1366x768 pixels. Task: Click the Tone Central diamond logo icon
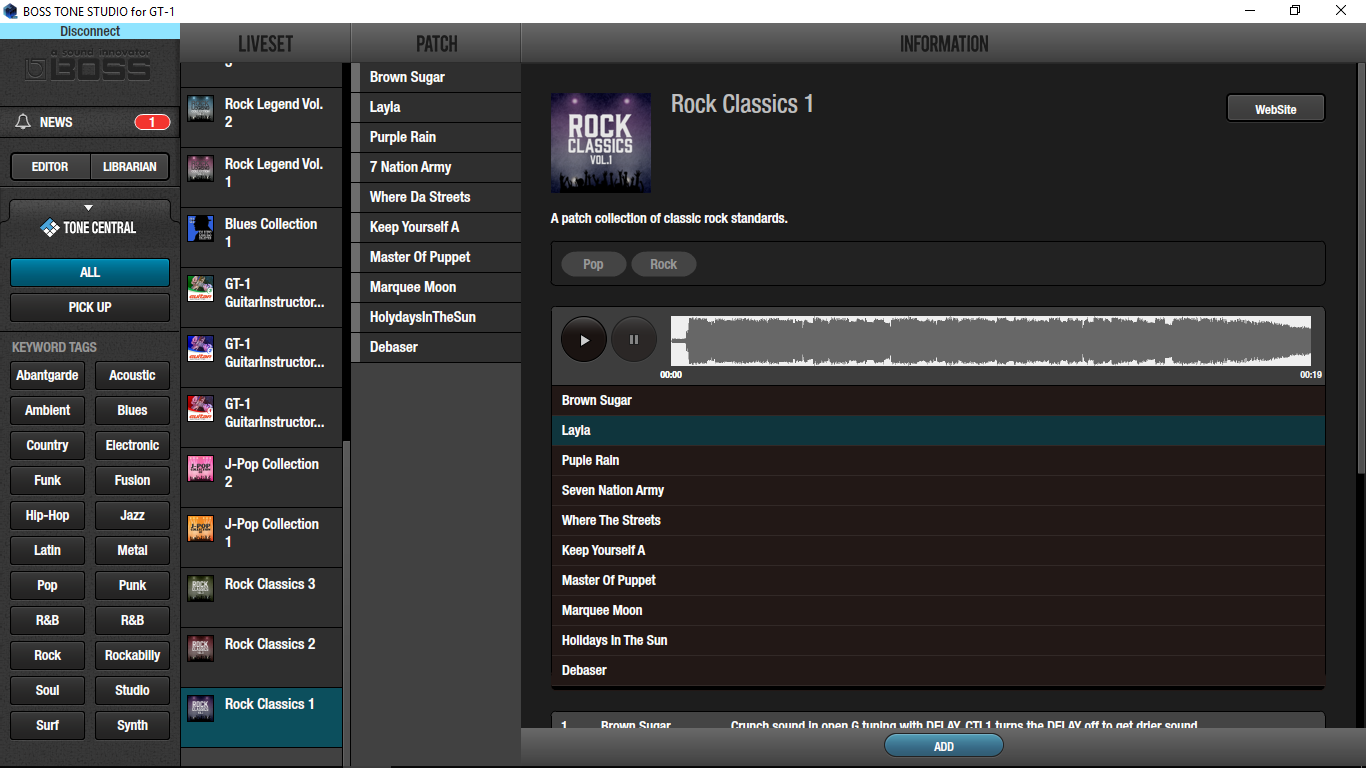tap(50, 228)
